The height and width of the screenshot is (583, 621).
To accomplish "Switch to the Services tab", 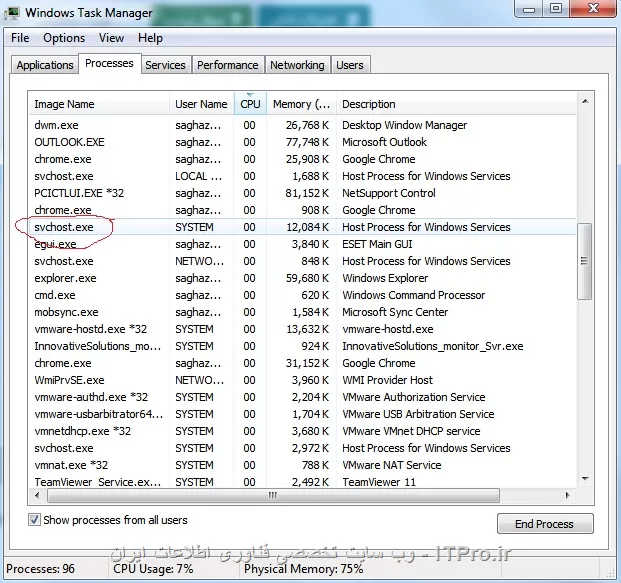I will click(165, 65).
